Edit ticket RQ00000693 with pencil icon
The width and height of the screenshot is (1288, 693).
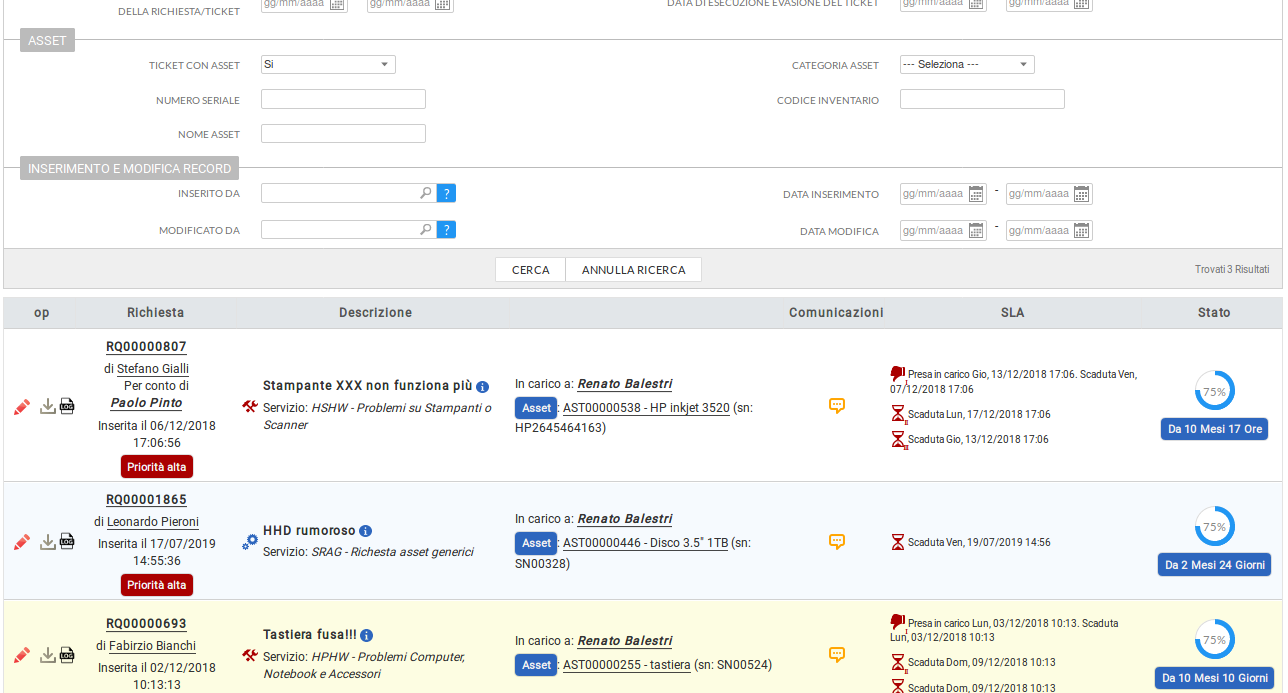(x=22, y=656)
